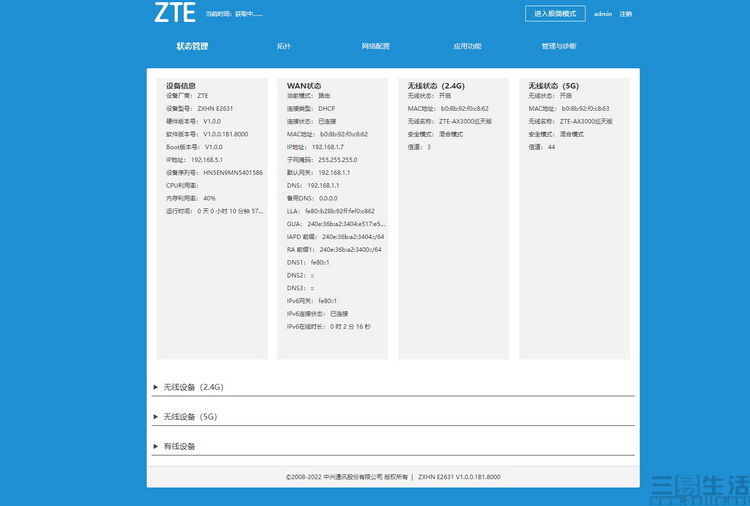Viewport: 750px width, 506px height.
Task: Select the memory usage value 40%
Action: point(210,198)
